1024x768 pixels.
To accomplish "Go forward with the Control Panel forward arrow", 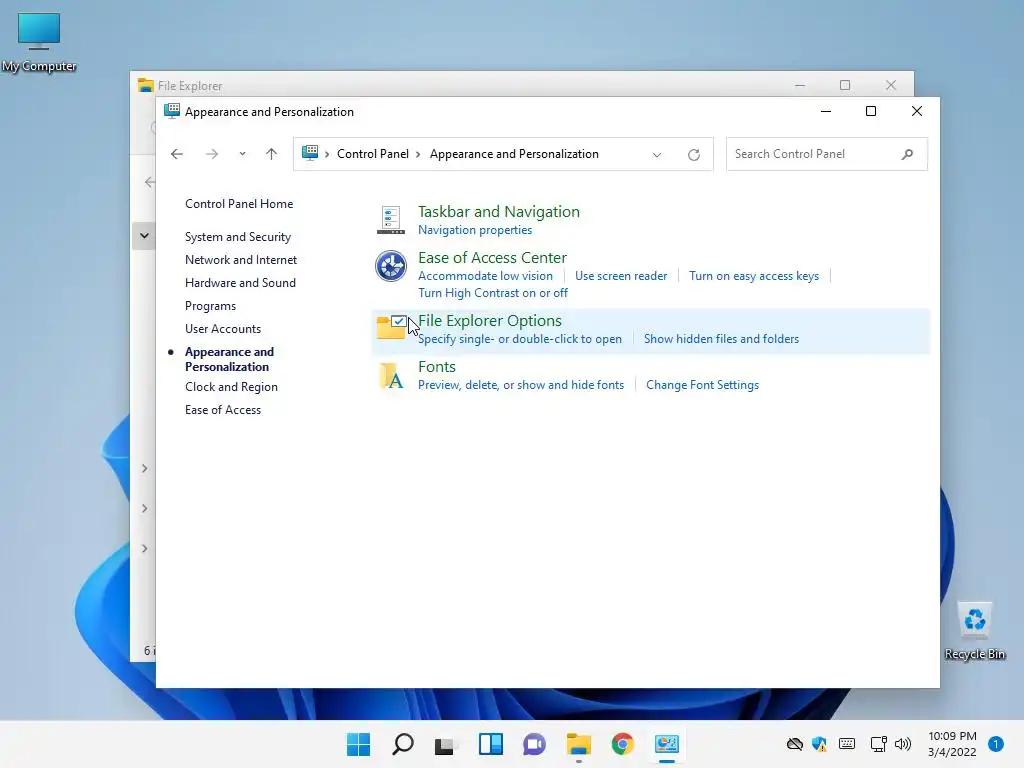I will coord(212,154).
